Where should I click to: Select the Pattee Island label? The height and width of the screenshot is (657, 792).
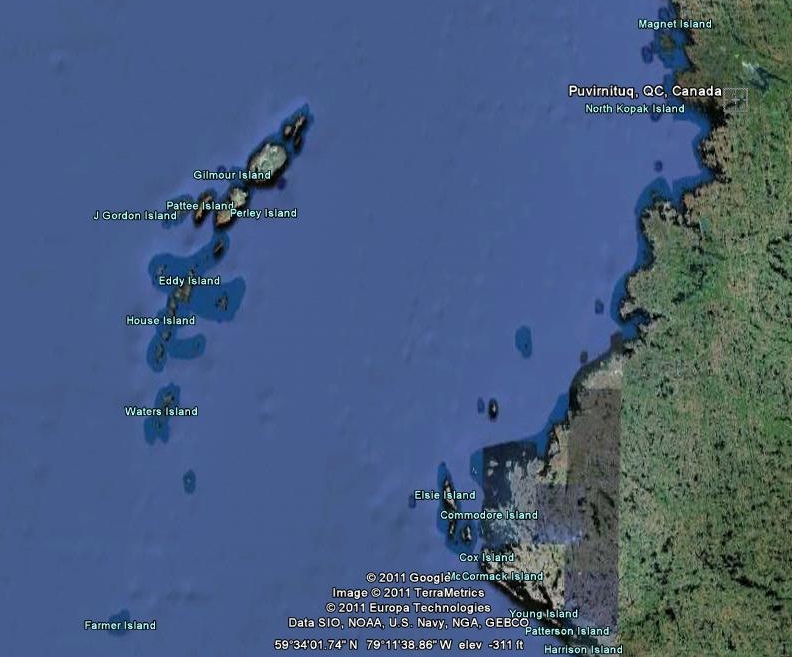199,206
